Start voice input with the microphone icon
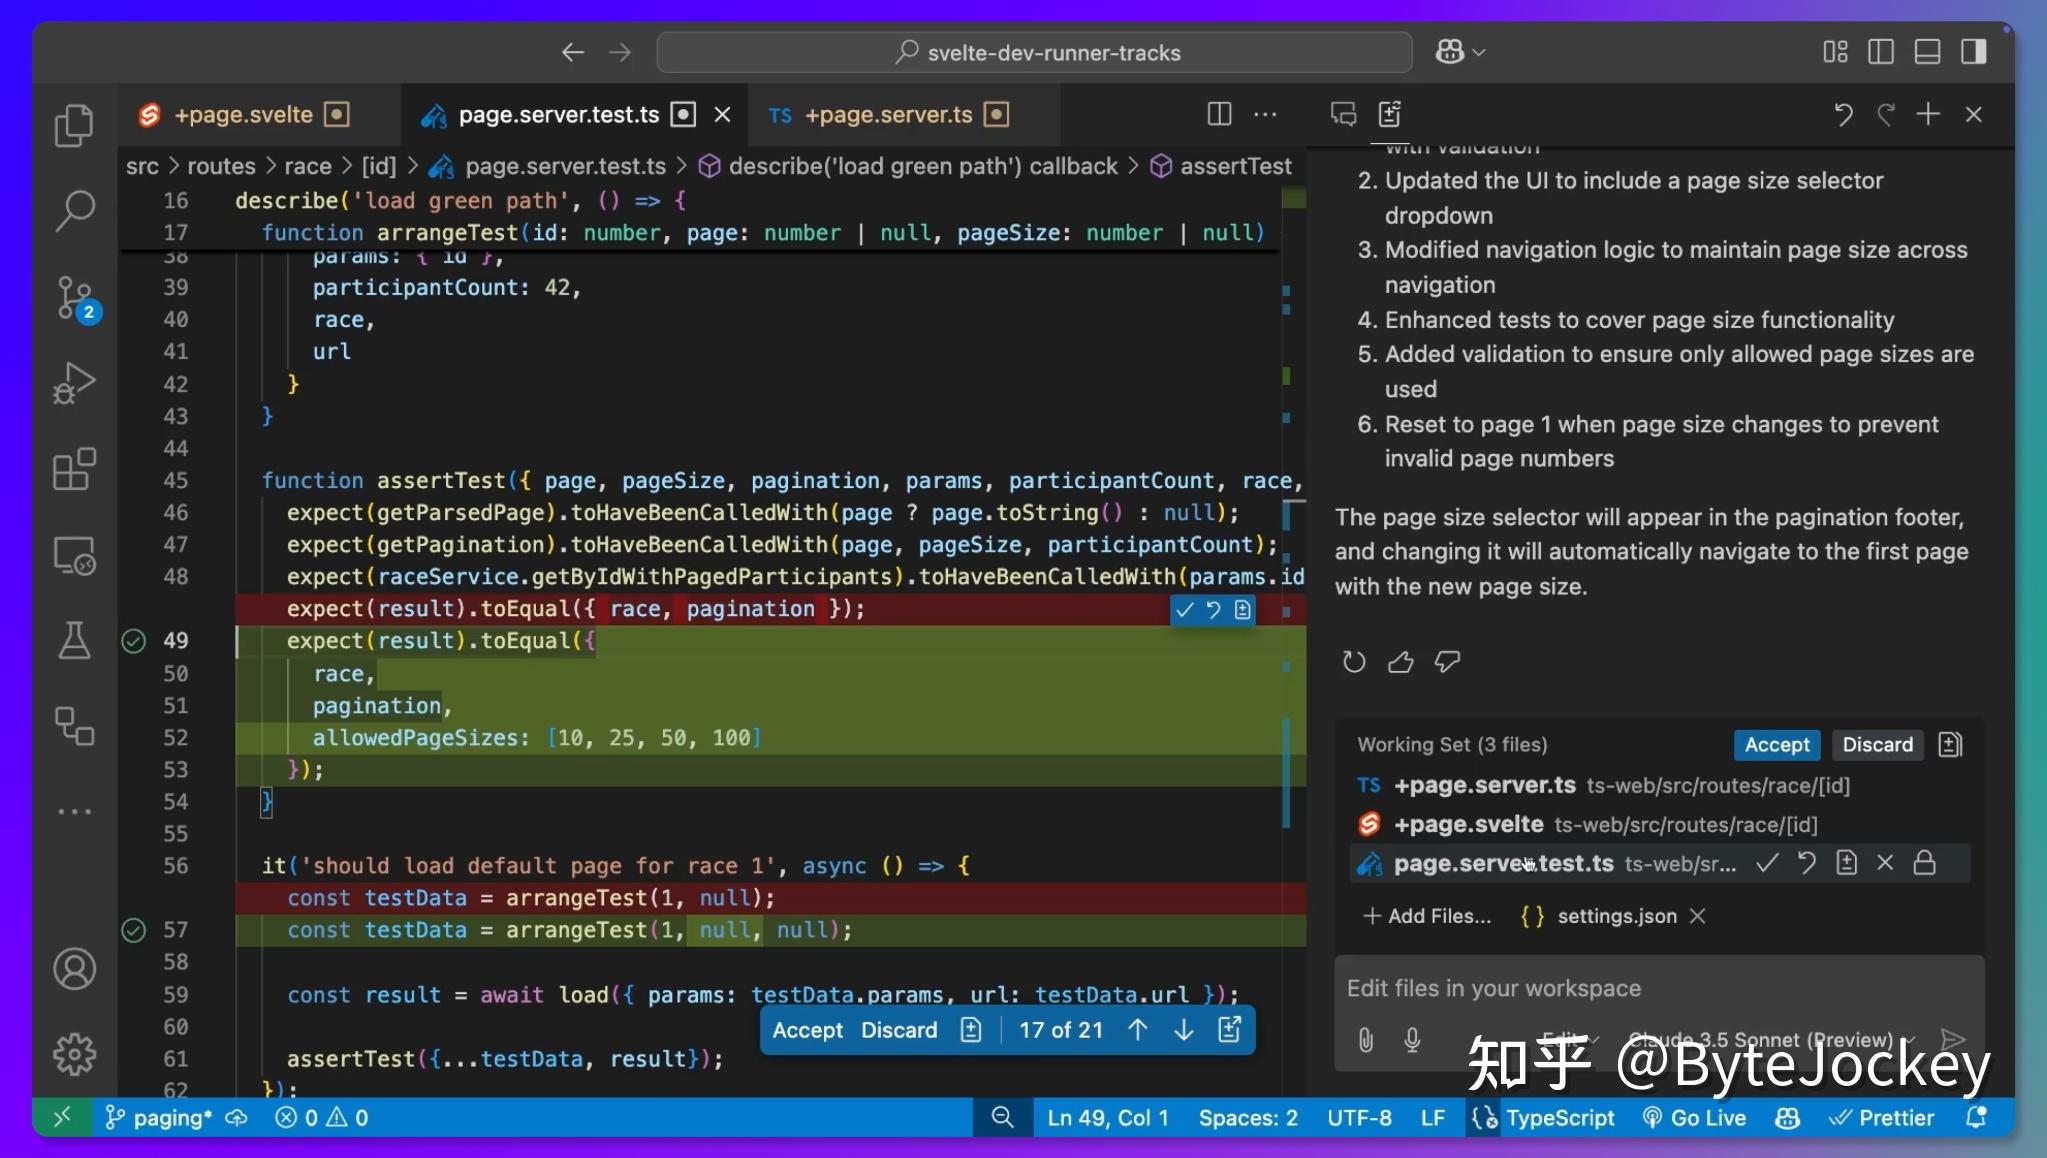This screenshot has width=2047, height=1158. (x=1411, y=1040)
